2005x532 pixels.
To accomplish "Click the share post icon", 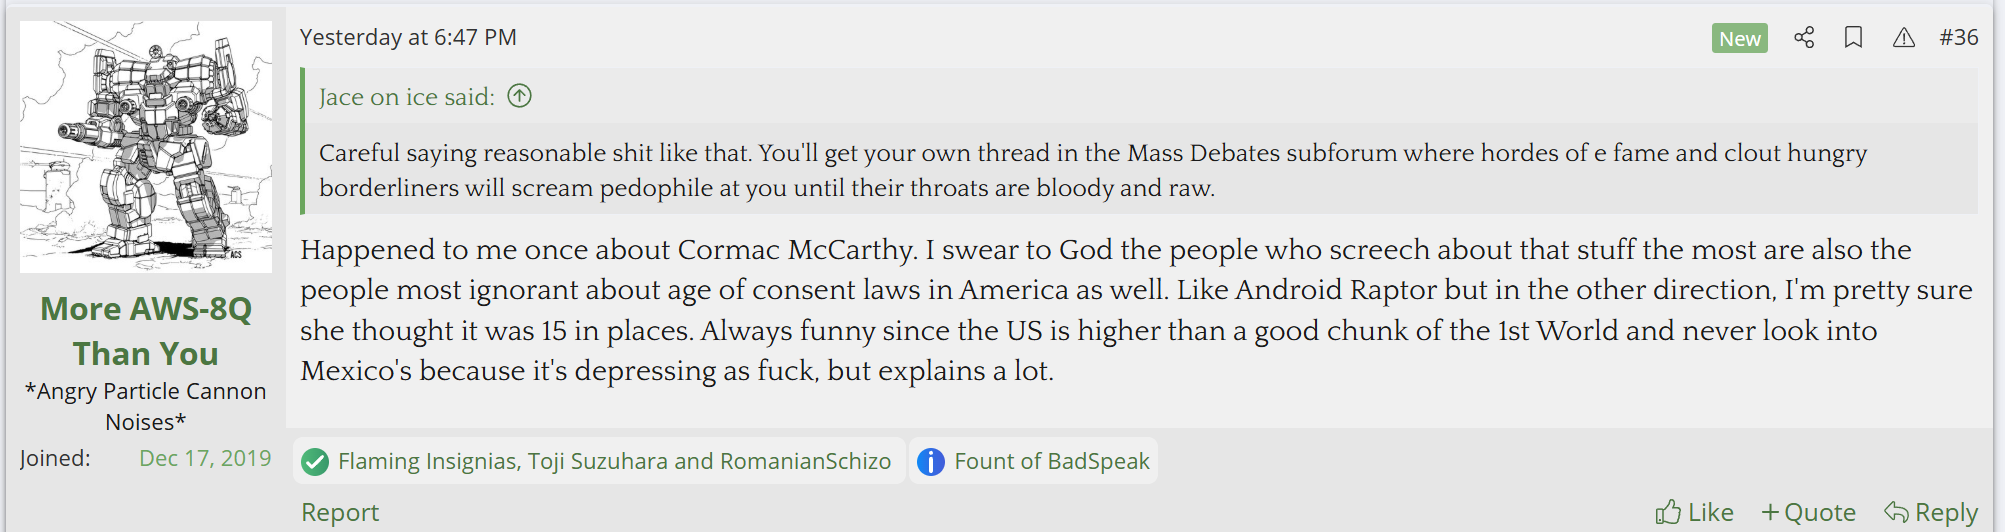I will [1804, 38].
